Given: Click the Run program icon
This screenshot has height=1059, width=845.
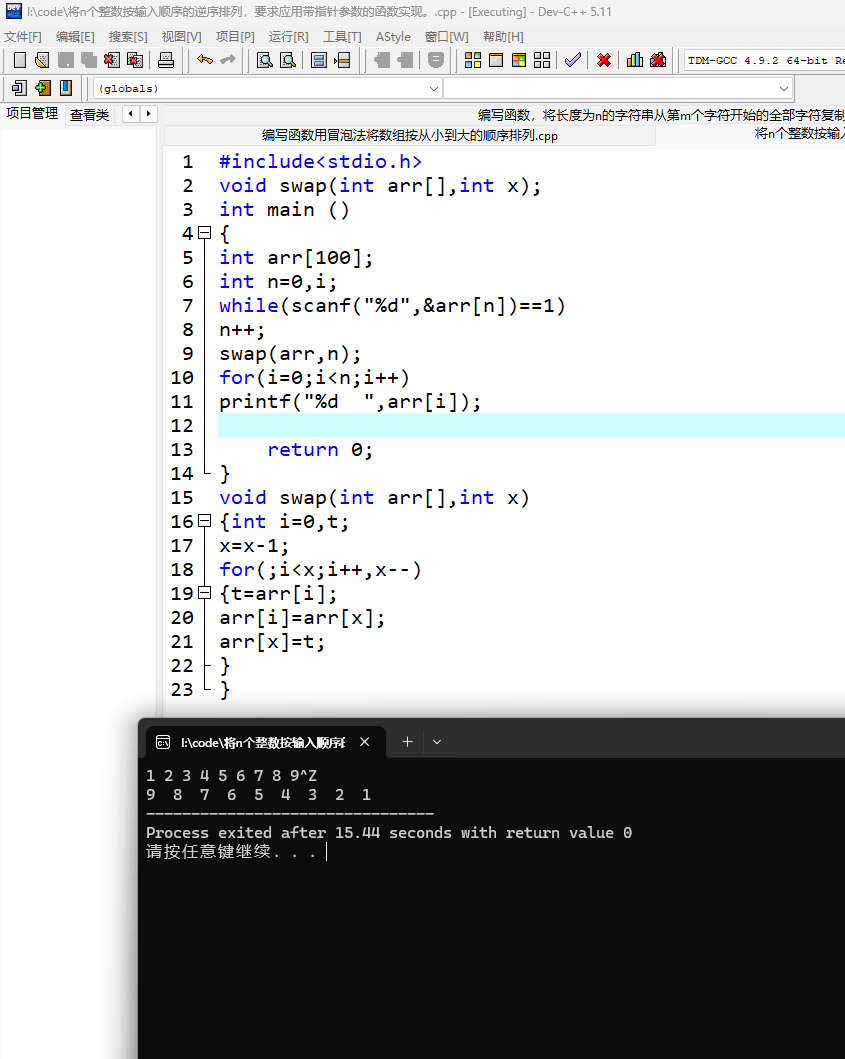Looking at the screenshot, I should coord(496,60).
